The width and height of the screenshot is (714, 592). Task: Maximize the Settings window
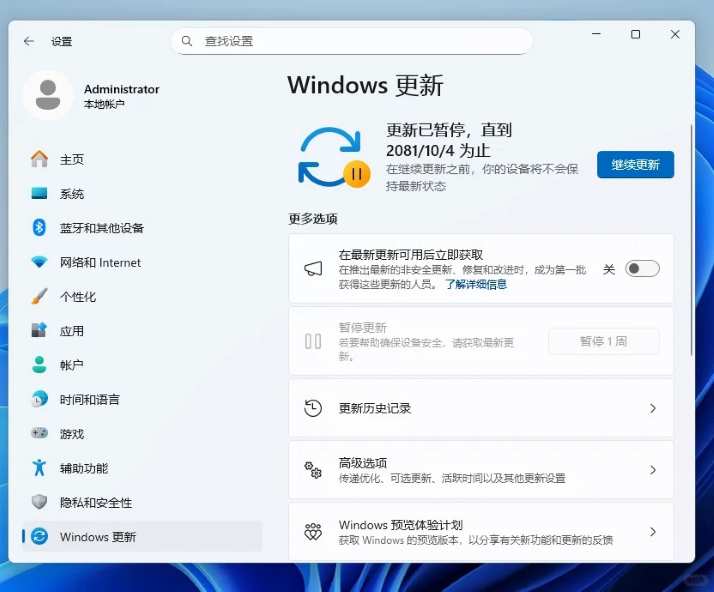pyautogui.click(x=635, y=34)
